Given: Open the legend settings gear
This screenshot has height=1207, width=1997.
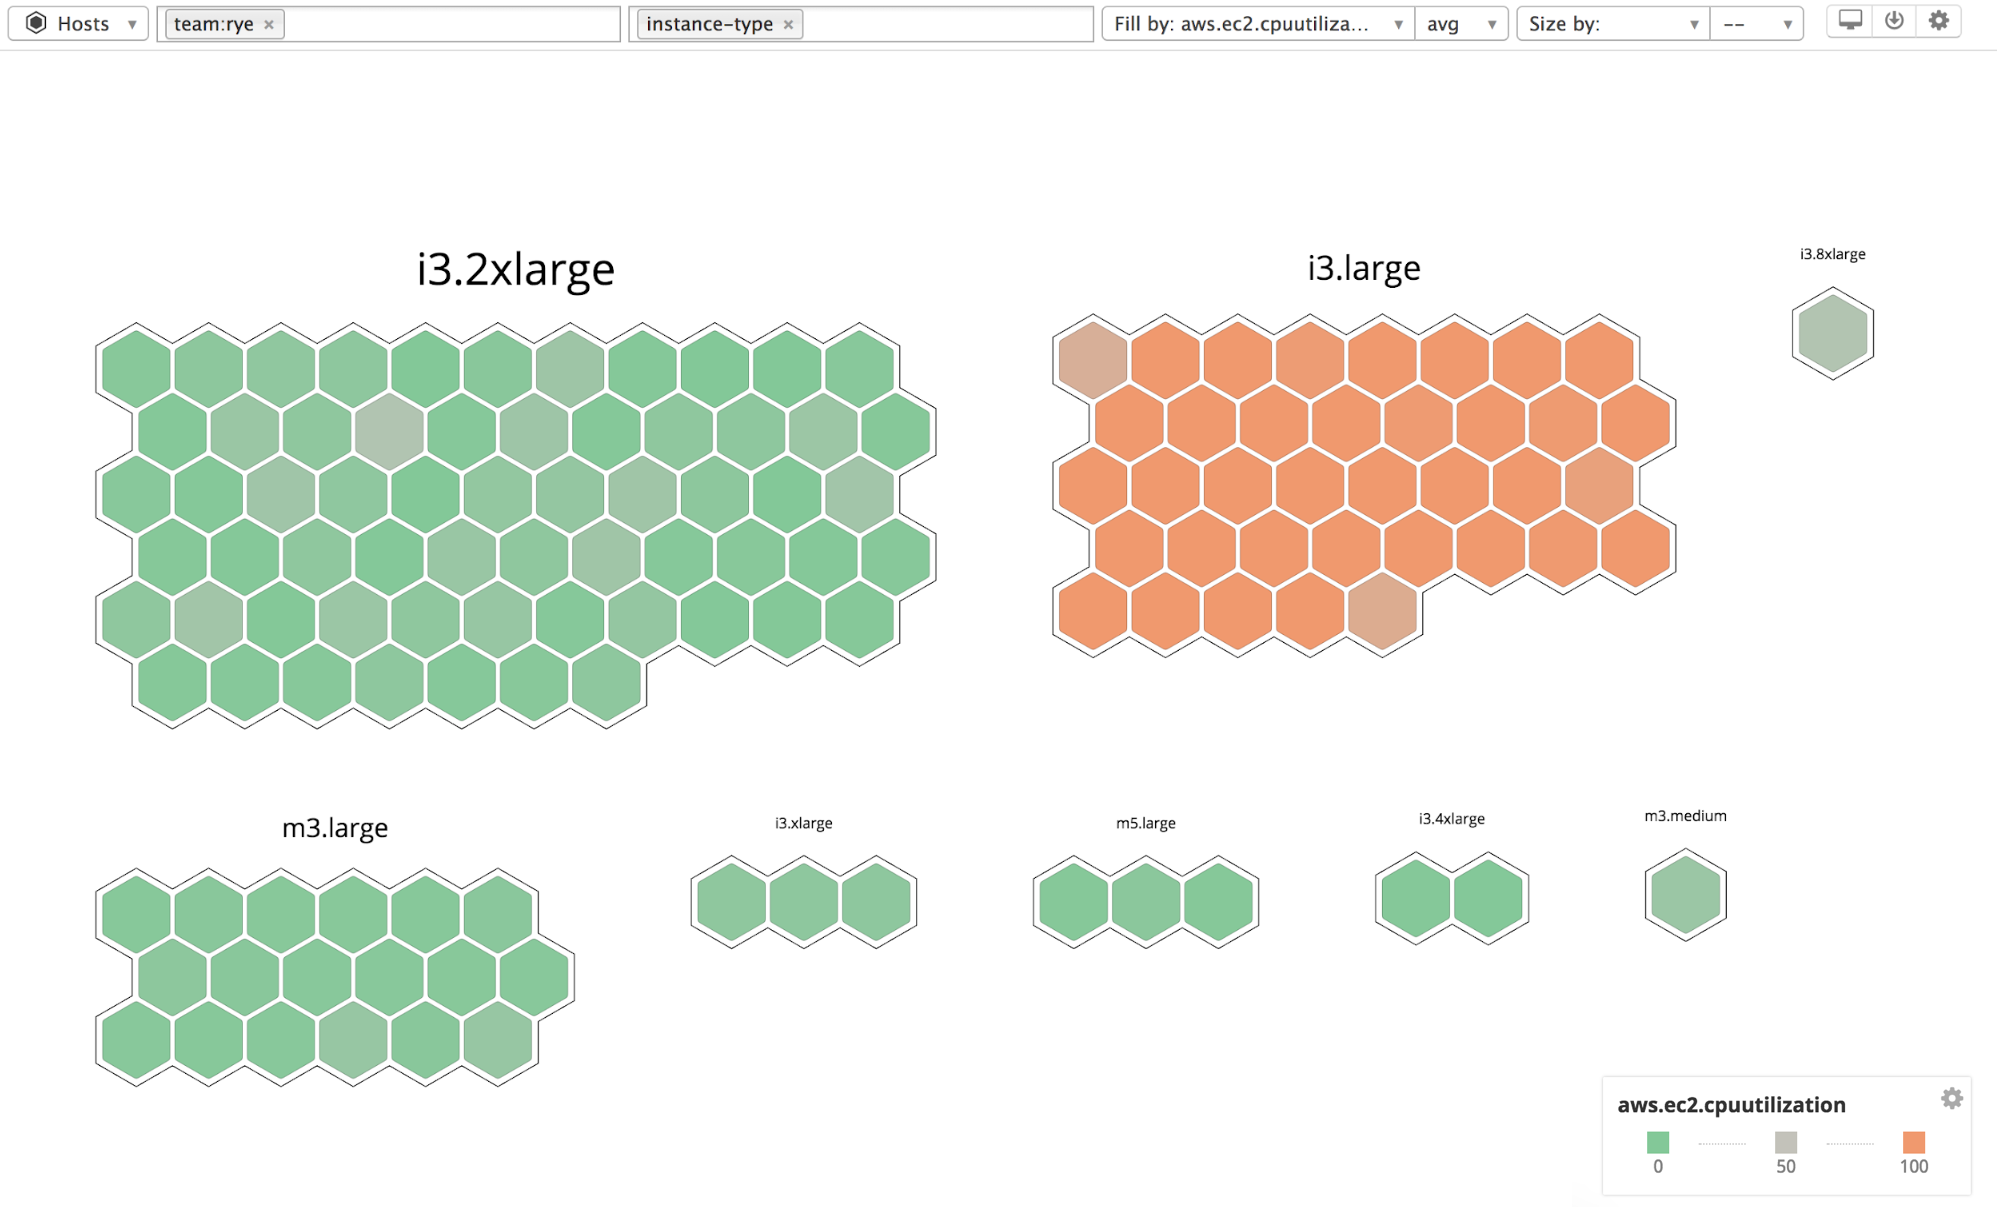Looking at the screenshot, I should 1951,1098.
